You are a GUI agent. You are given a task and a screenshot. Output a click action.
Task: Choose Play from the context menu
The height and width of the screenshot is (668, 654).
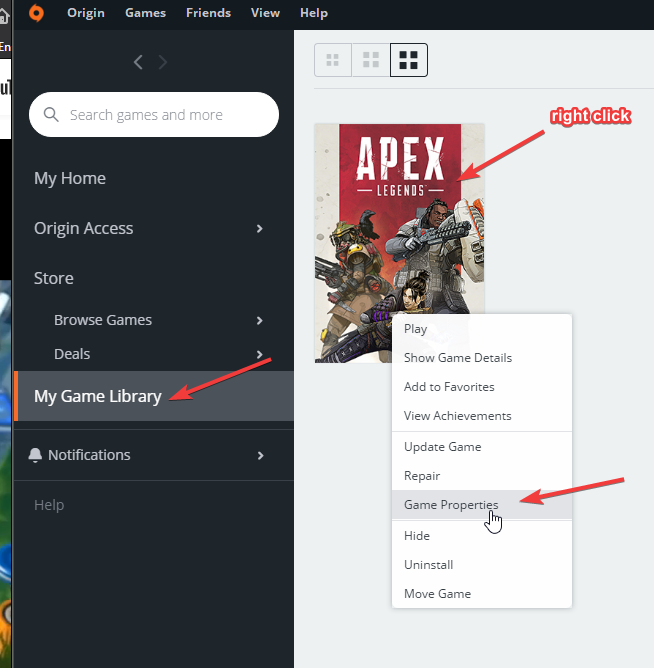[482, 329]
